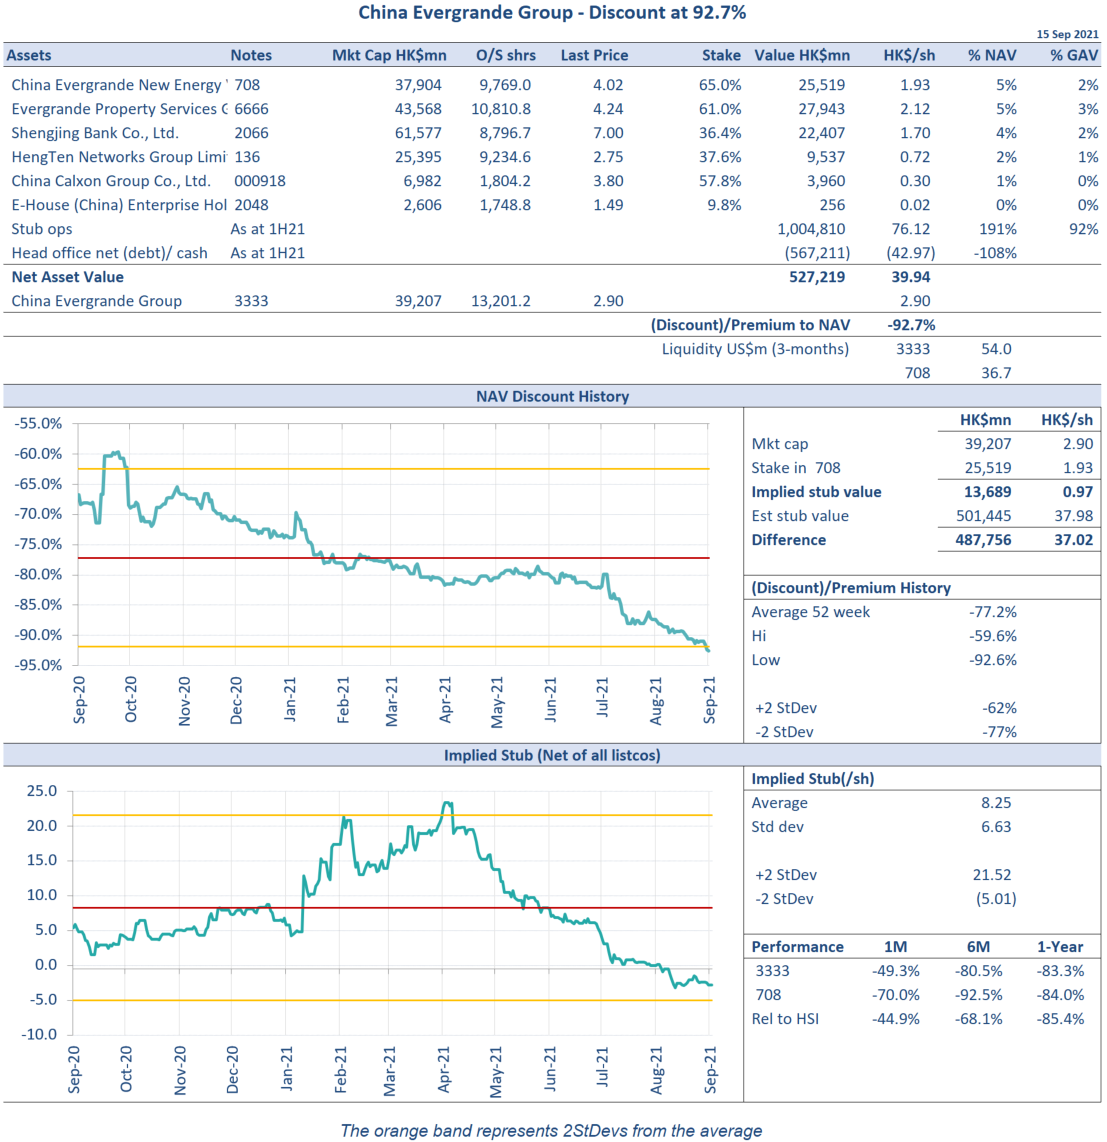The height and width of the screenshot is (1142, 1107).
Task: Click the Low discount value "-92.6%"
Action: 993,661
